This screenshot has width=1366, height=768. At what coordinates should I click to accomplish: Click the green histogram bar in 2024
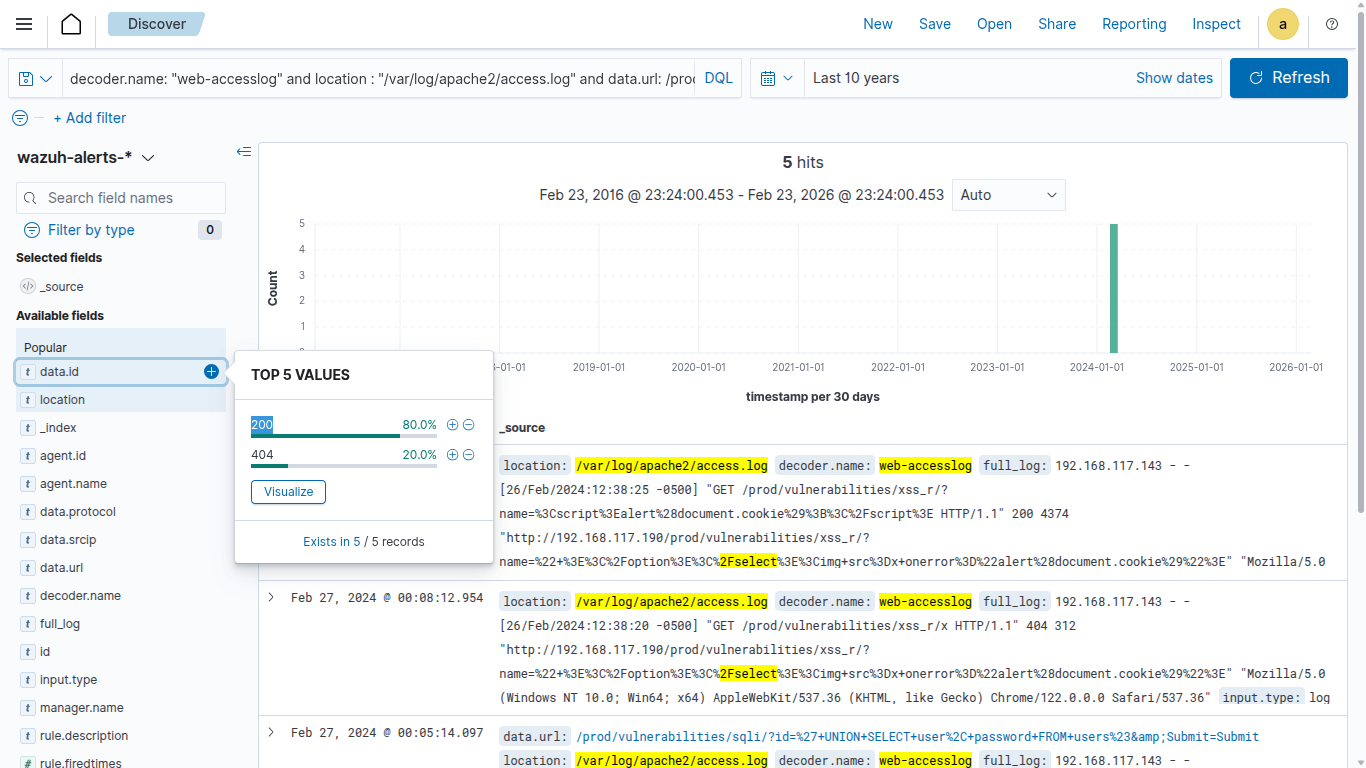click(x=1113, y=288)
